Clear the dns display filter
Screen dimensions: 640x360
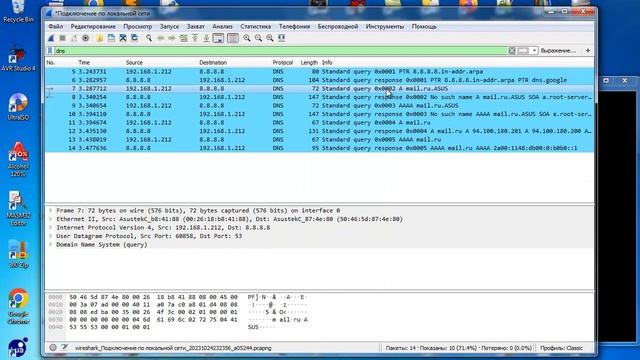pos(512,51)
